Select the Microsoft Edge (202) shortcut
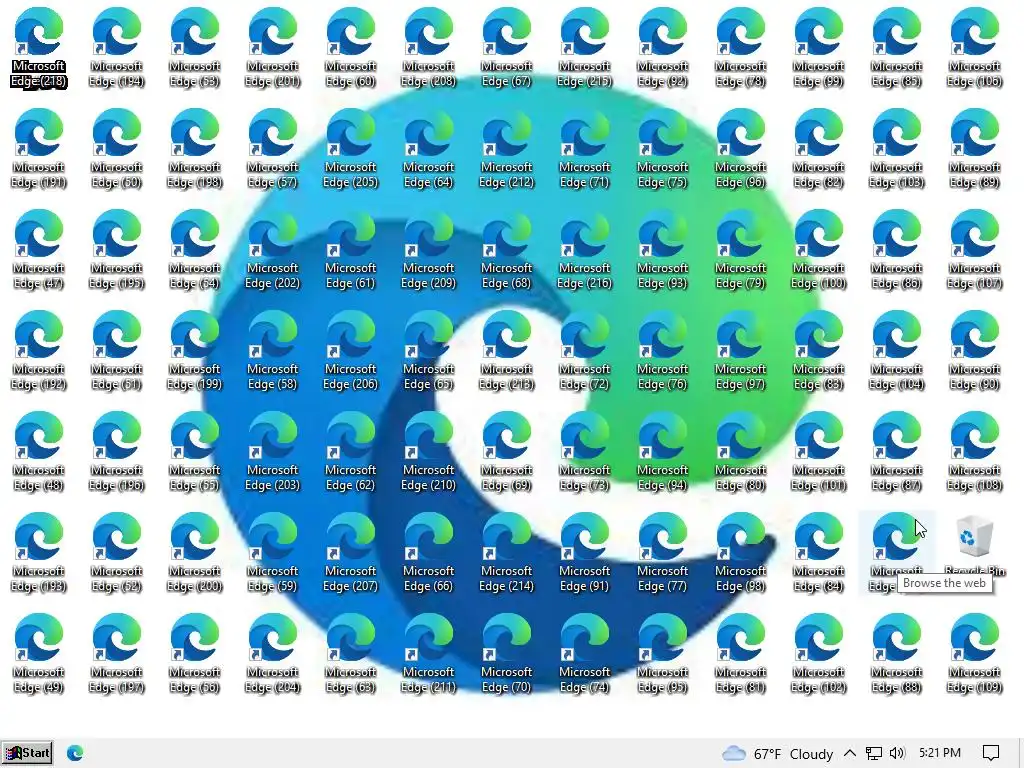The image size is (1024, 768). (272, 249)
